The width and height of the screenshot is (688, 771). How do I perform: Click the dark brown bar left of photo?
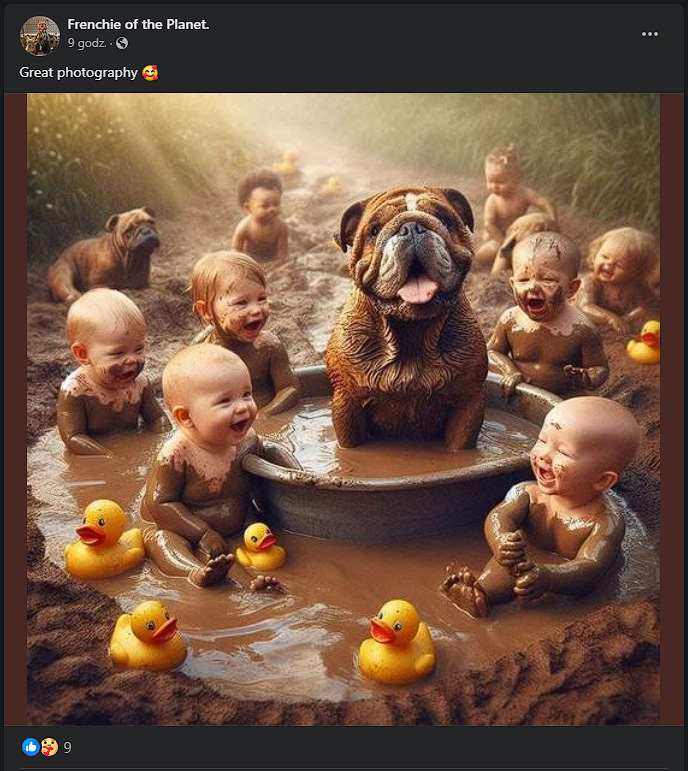click(x=16, y=409)
